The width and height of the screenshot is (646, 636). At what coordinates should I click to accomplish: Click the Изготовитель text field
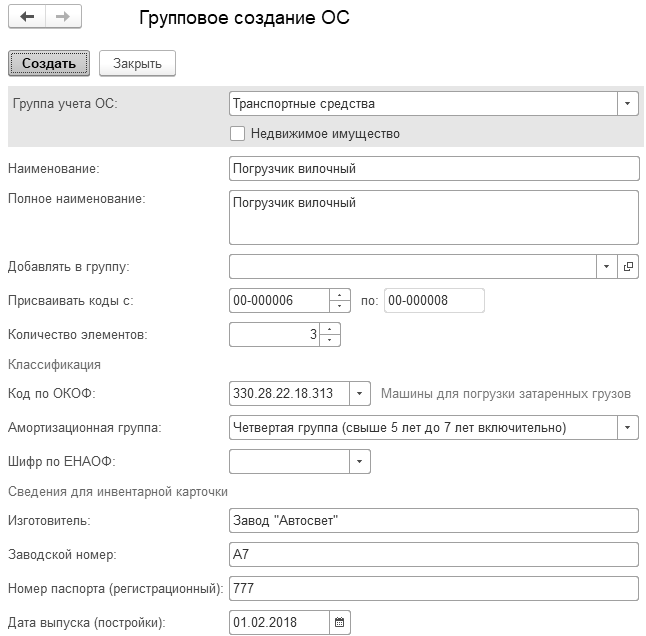pyautogui.click(x=433, y=520)
